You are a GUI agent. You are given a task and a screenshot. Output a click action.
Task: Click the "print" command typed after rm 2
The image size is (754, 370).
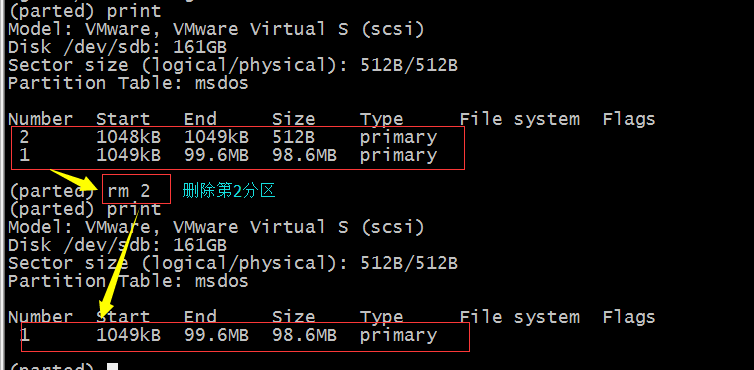tap(134, 210)
